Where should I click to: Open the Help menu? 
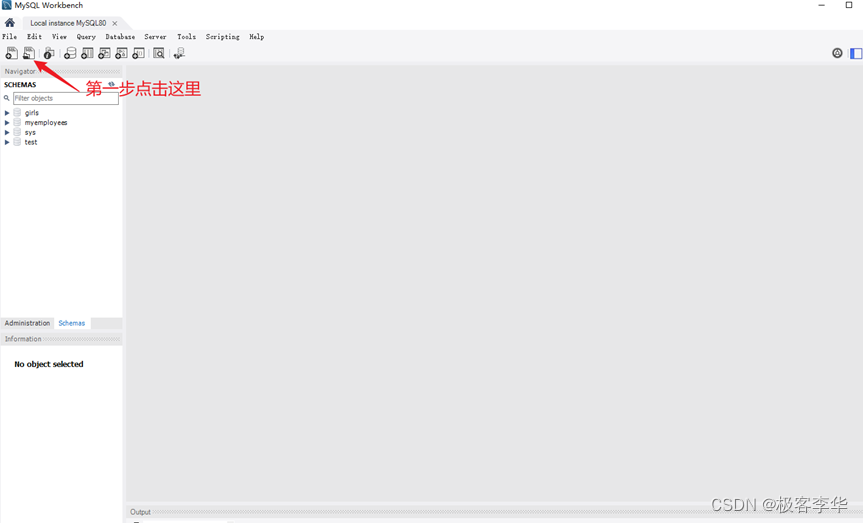pyautogui.click(x=256, y=37)
